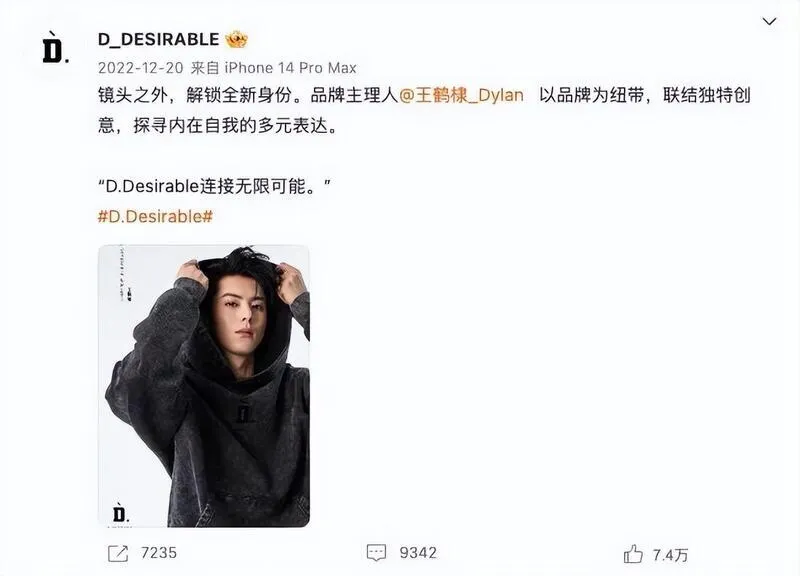The image size is (800, 576).
Task: Click the 2022-12-20 post date
Action: coord(140,68)
